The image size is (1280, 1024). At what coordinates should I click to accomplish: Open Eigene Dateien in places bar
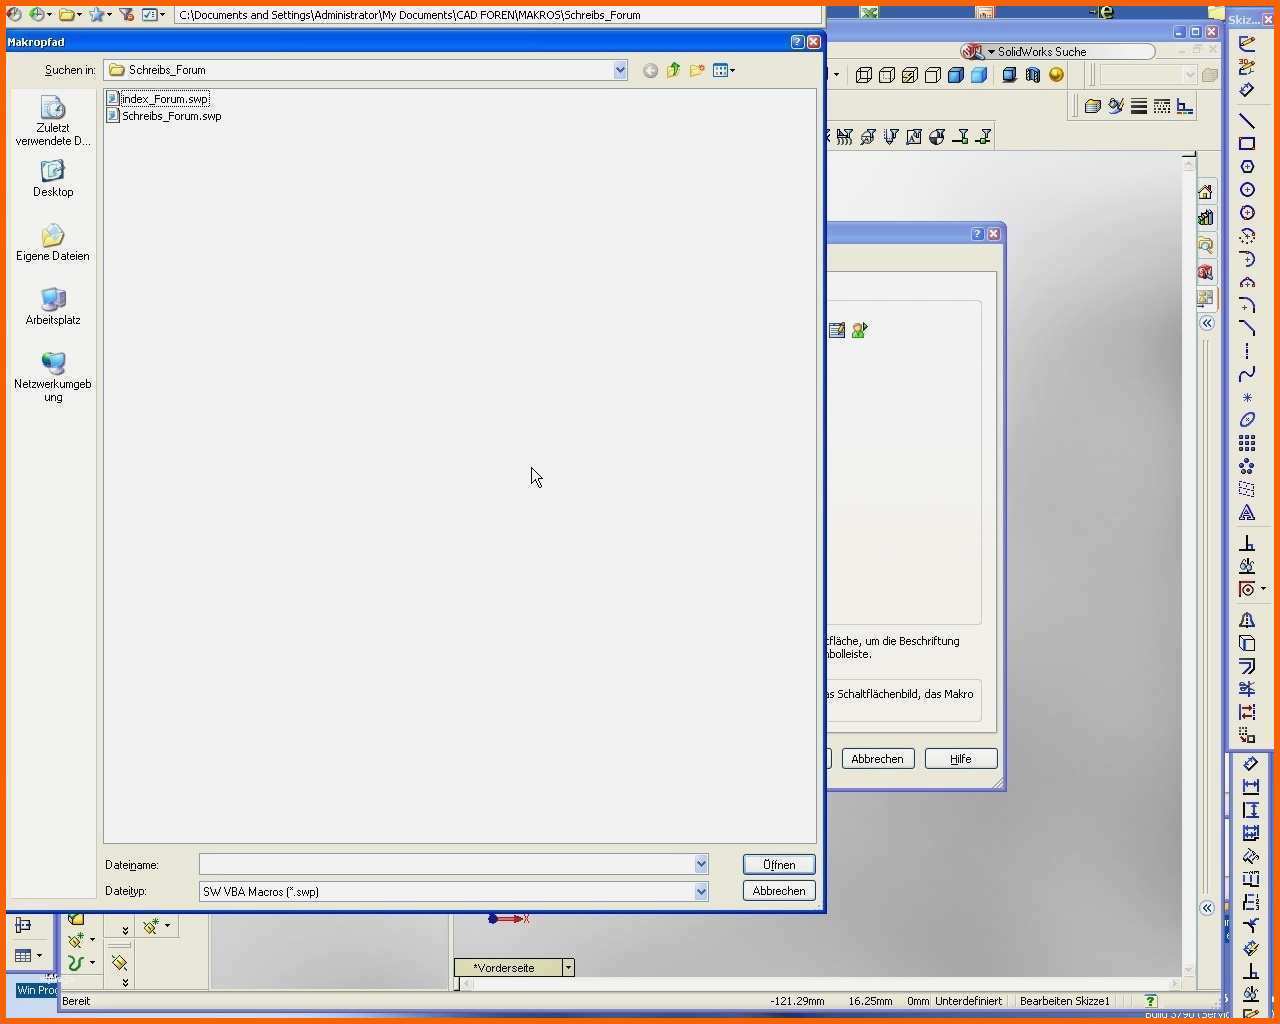pyautogui.click(x=53, y=243)
